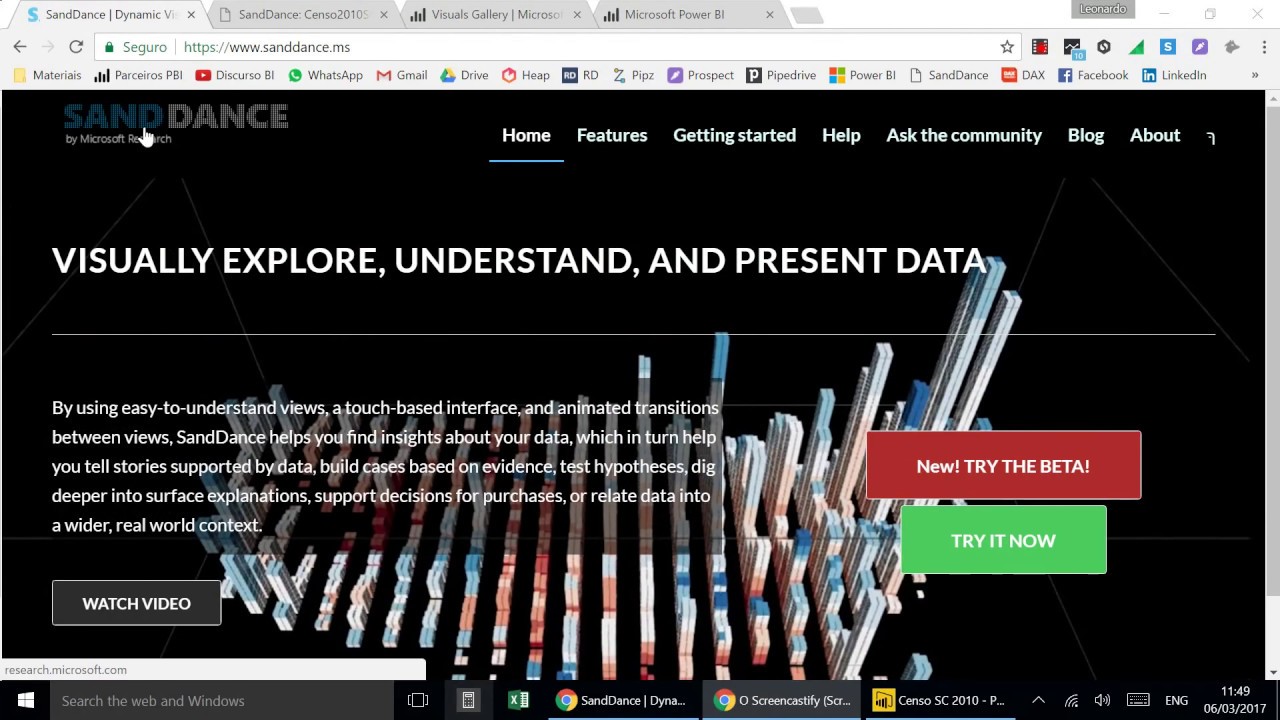Click the taskbar search box
The height and width of the screenshot is (720, 1280).
(x=221, y=700)
